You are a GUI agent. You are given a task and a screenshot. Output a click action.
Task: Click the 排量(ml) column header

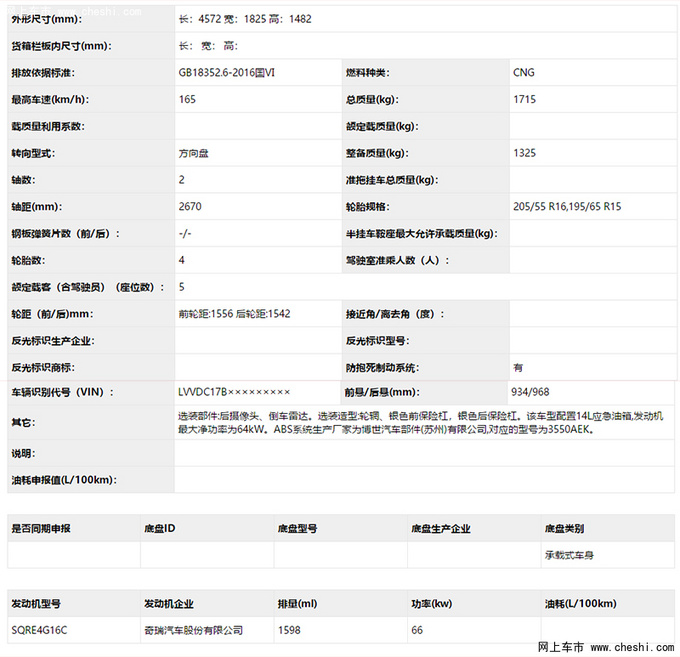pos(298,604)
